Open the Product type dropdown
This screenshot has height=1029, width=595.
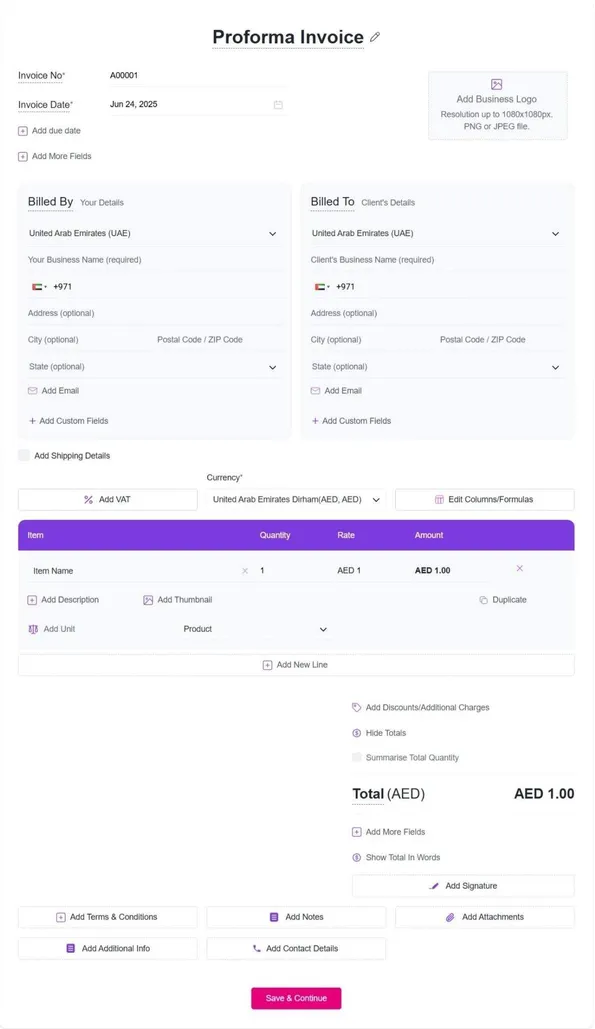coord(255,629)
